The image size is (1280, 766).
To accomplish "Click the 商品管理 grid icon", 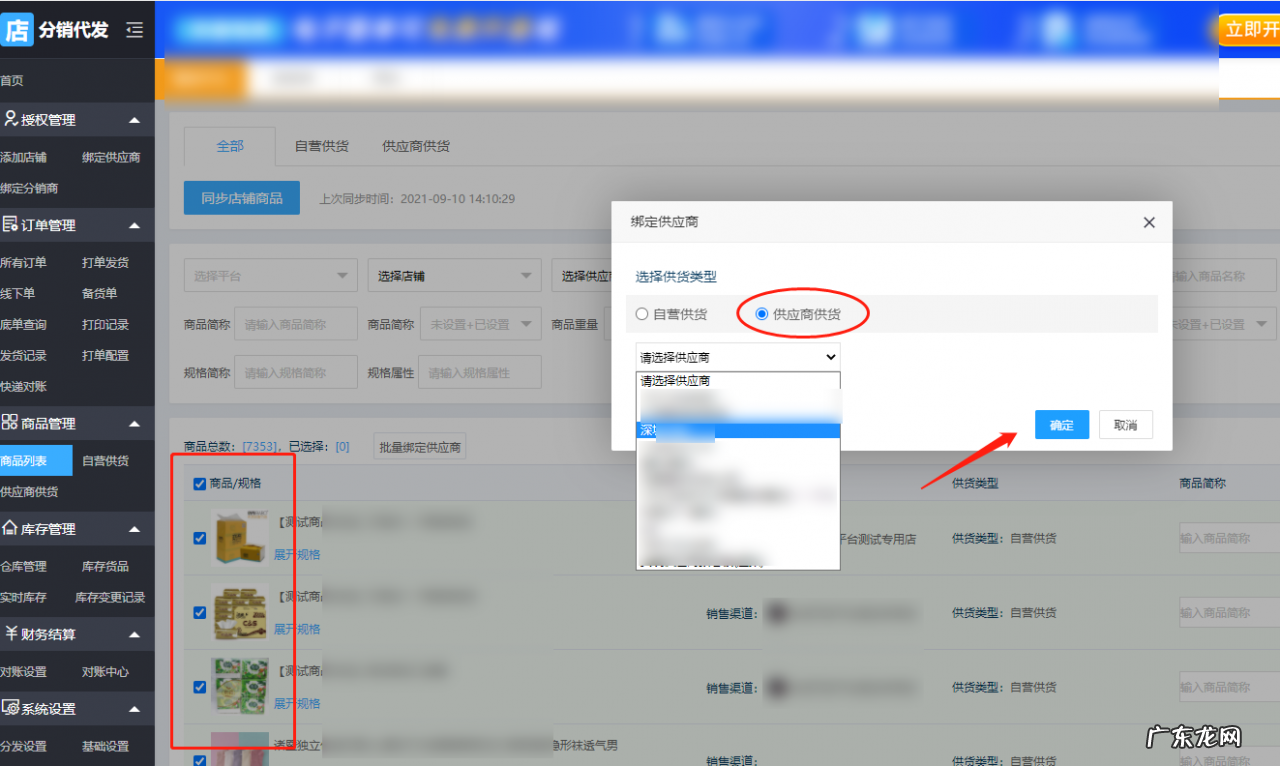I will click(12, 422).
